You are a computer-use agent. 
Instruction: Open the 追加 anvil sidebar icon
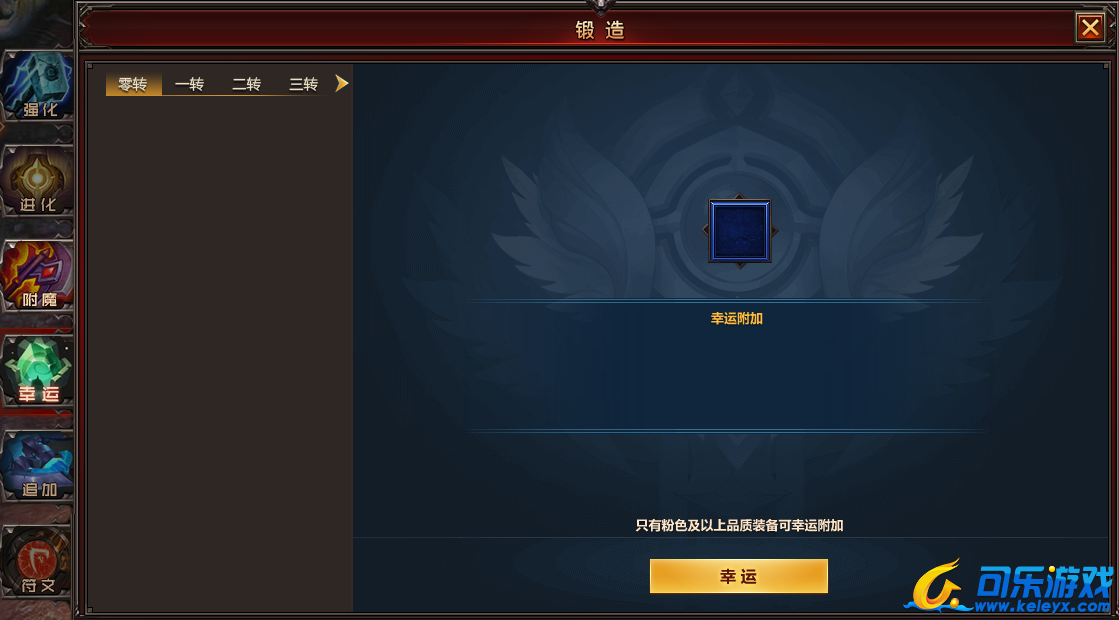click(37, 466)
